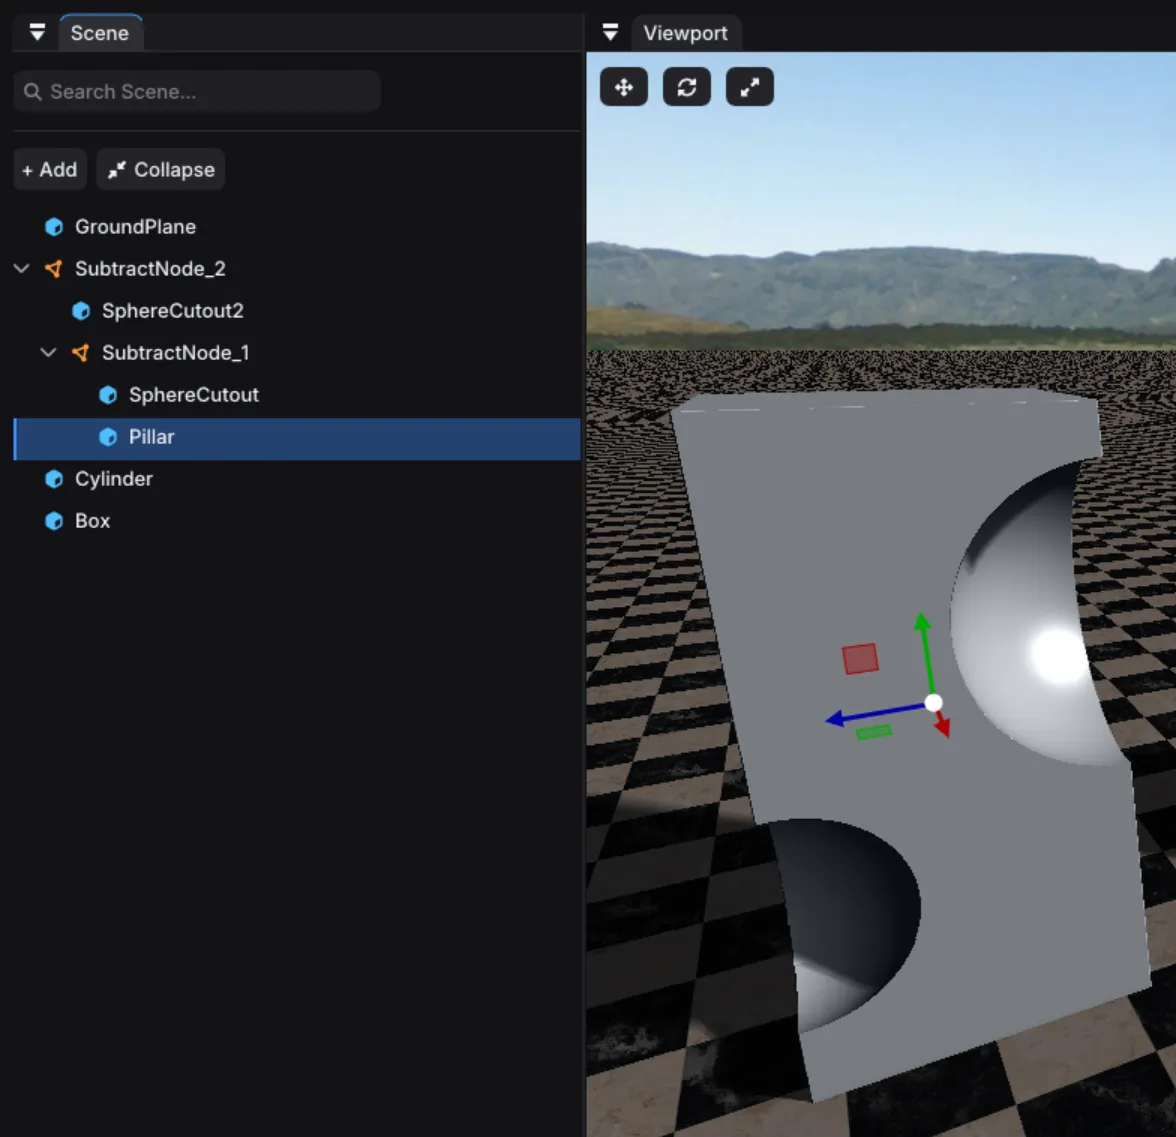Click the SubtractNode_1 CSG icon

81,352
